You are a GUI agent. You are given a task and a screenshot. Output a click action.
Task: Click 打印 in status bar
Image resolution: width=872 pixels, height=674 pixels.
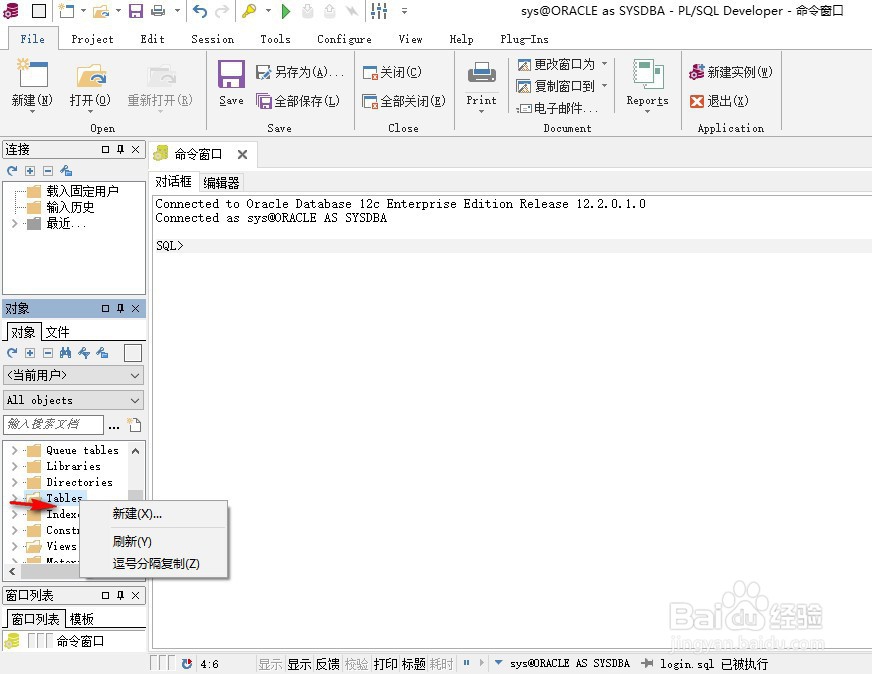385,664
